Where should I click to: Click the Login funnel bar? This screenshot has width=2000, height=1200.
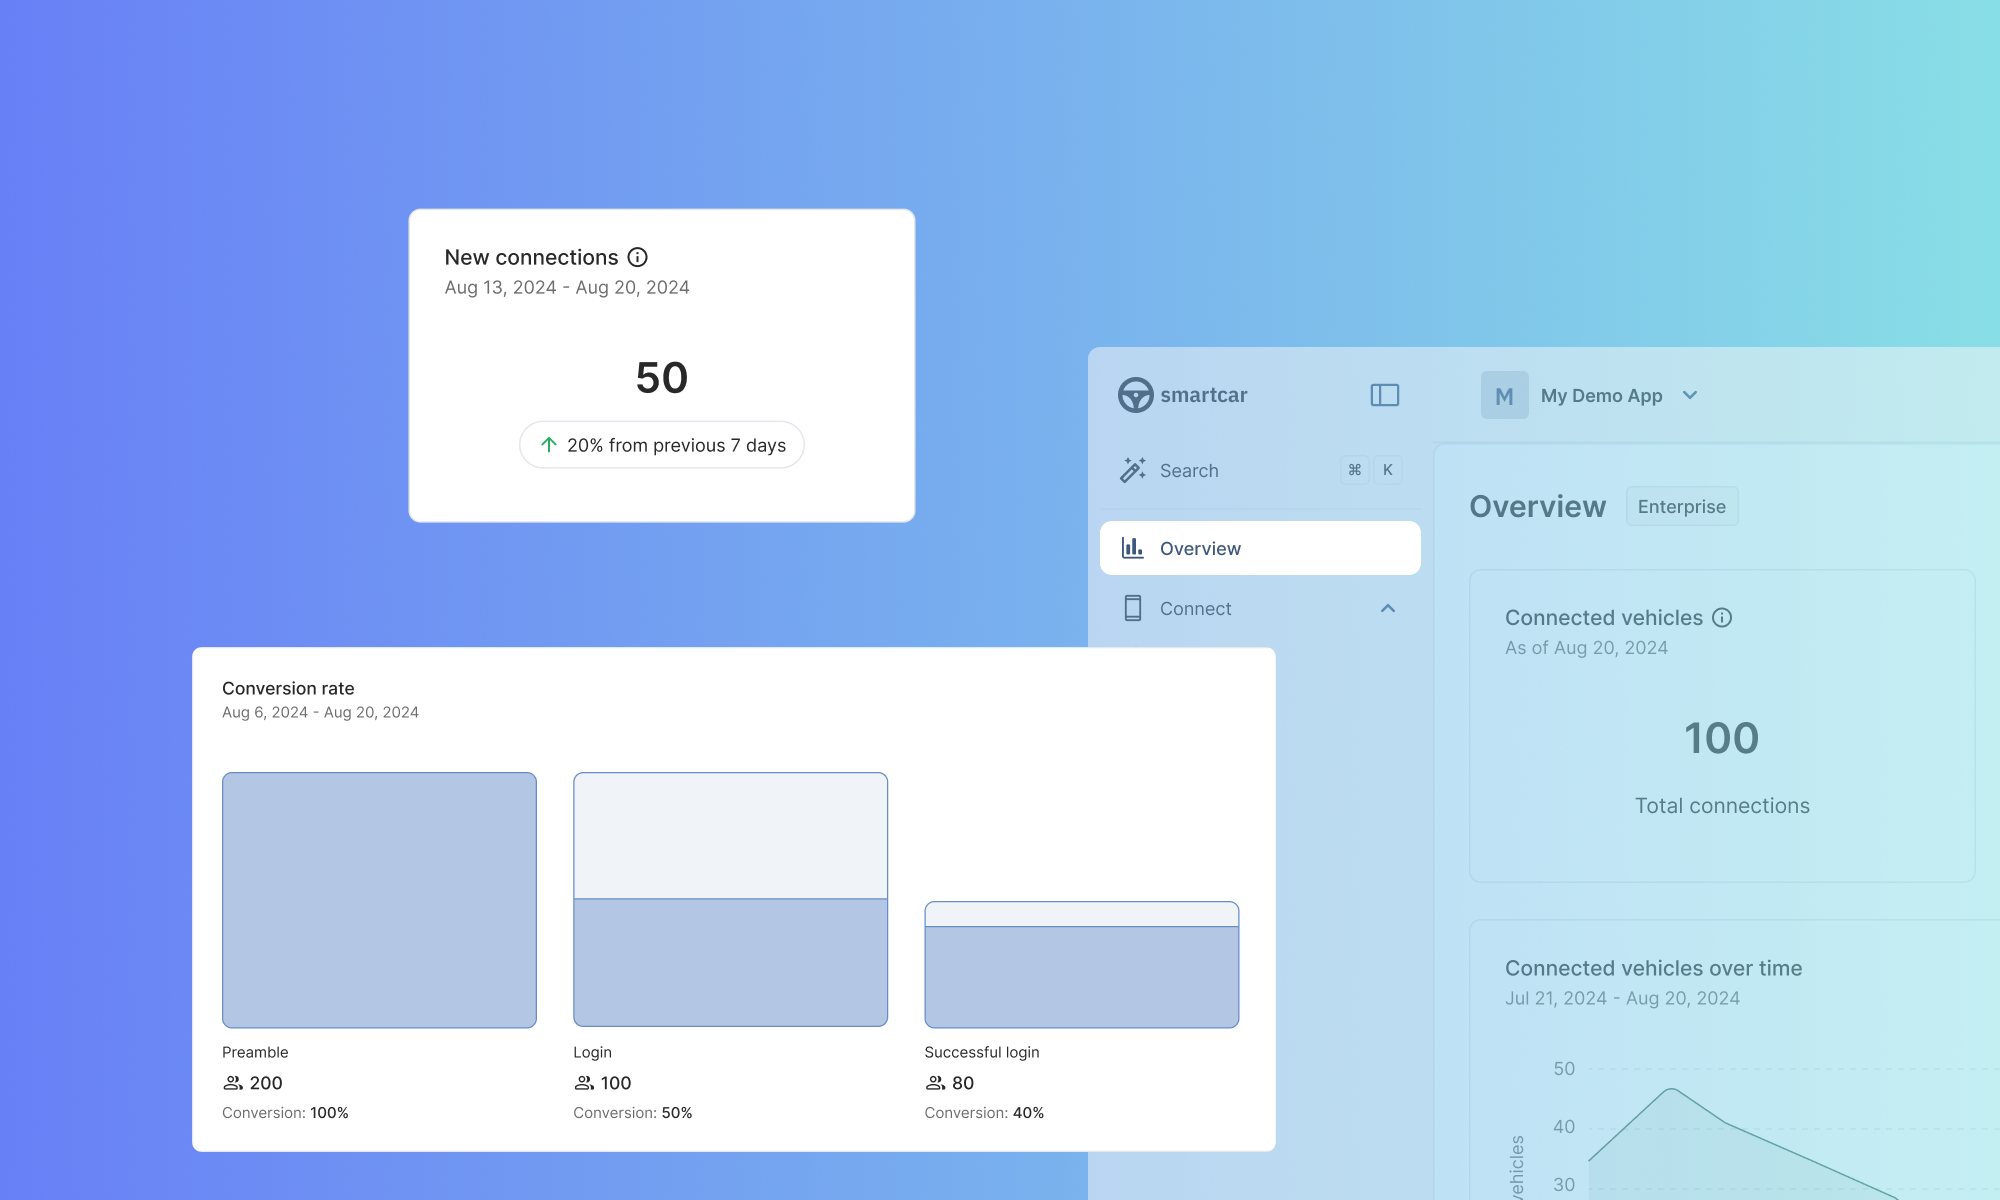(730, 900)
